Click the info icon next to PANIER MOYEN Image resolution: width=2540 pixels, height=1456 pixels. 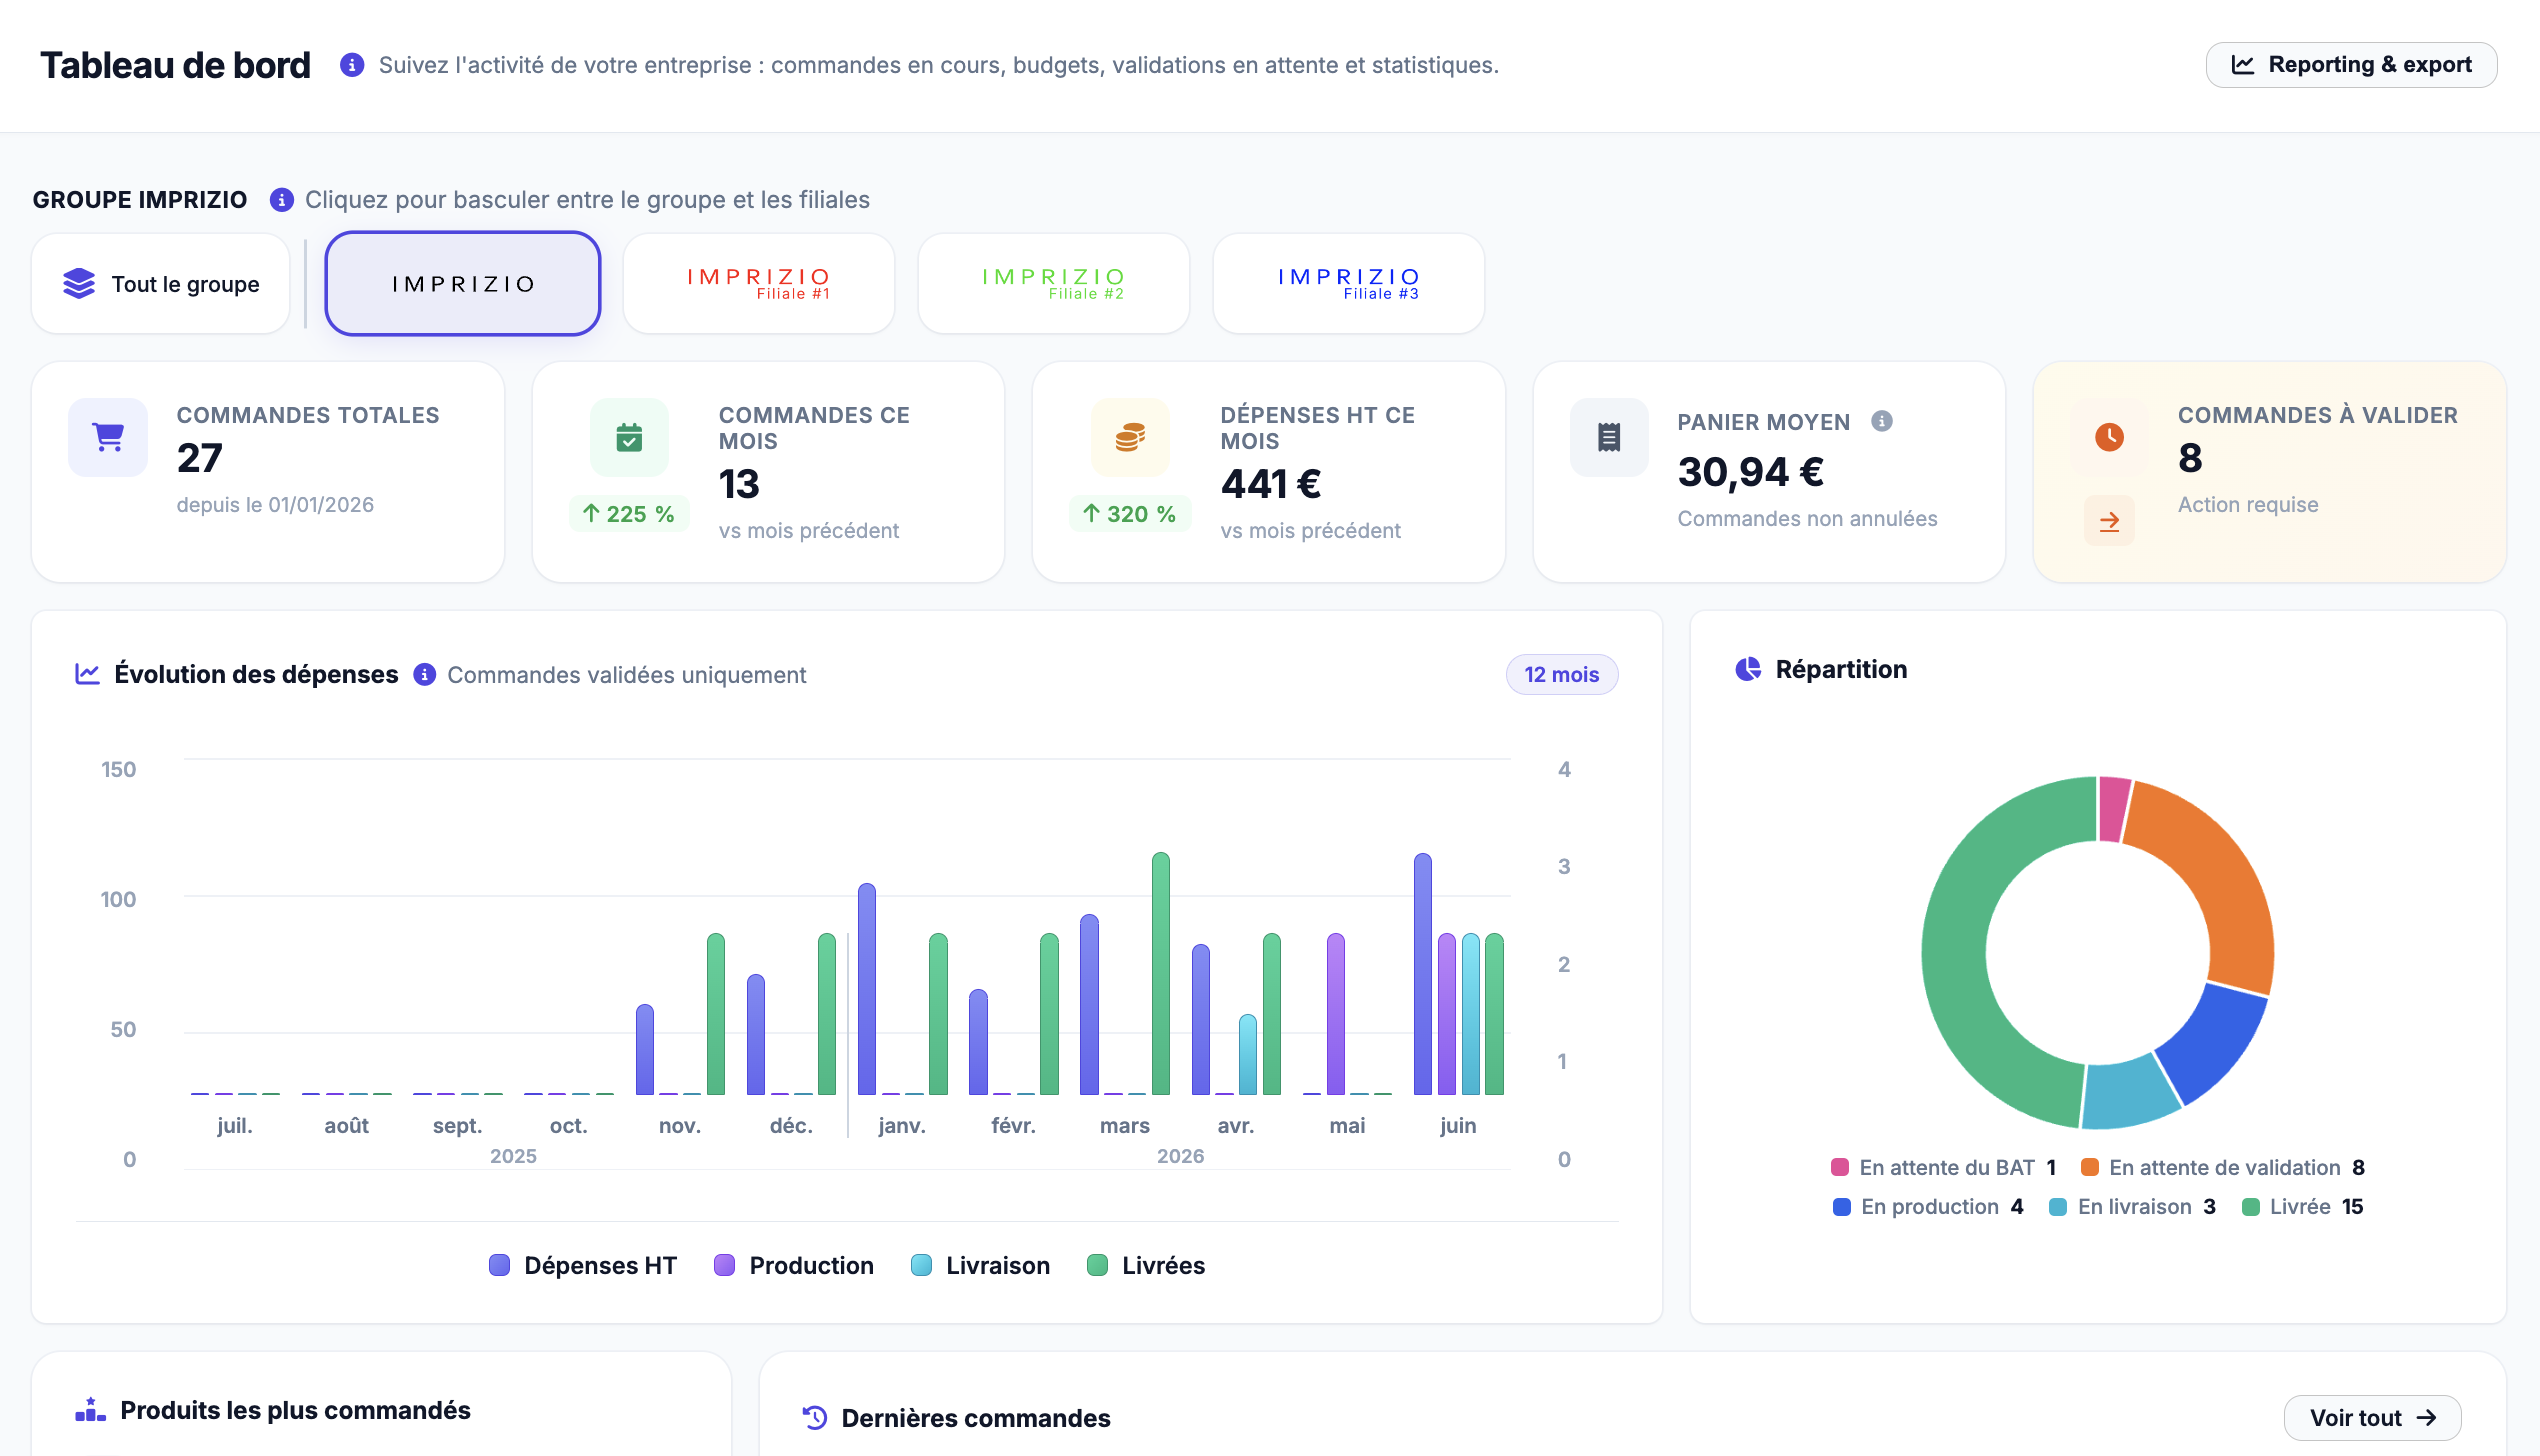[1882, 421]
